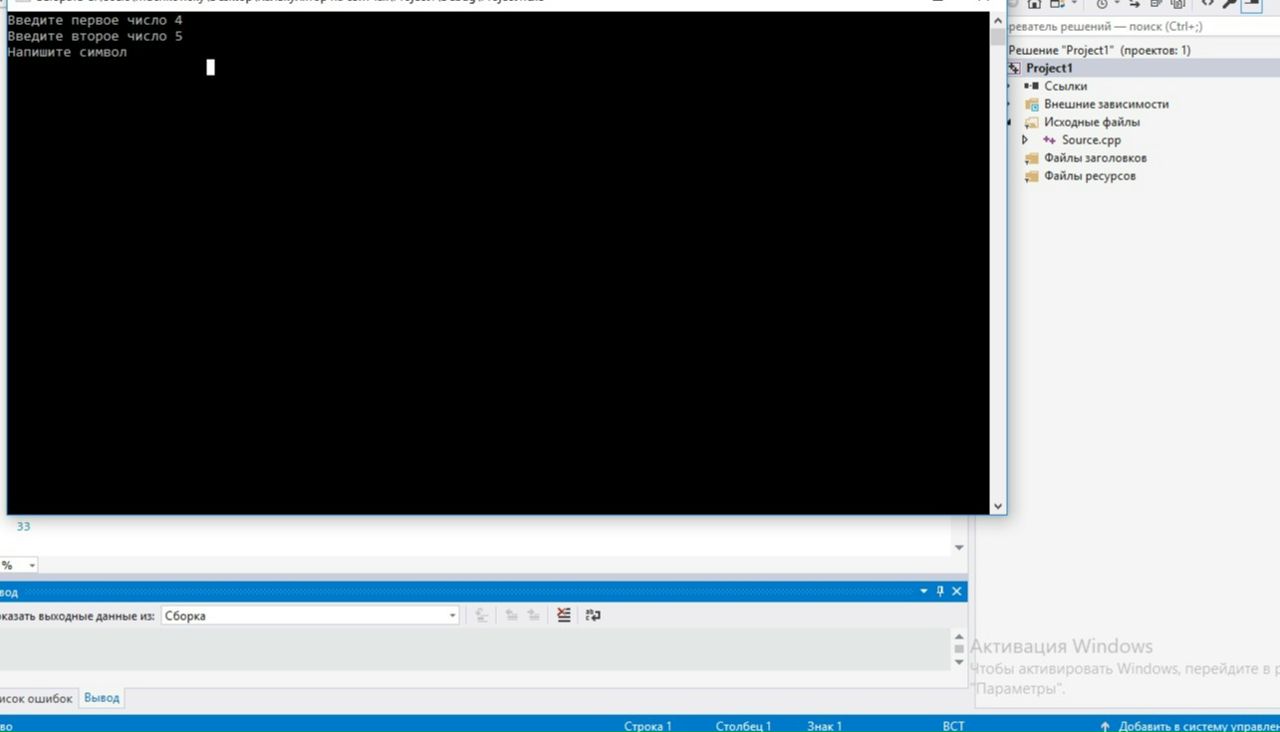Click the ВСТ insert mode indicator
The height and width of the screenshot is (732, 1280).
click(953, 726)
